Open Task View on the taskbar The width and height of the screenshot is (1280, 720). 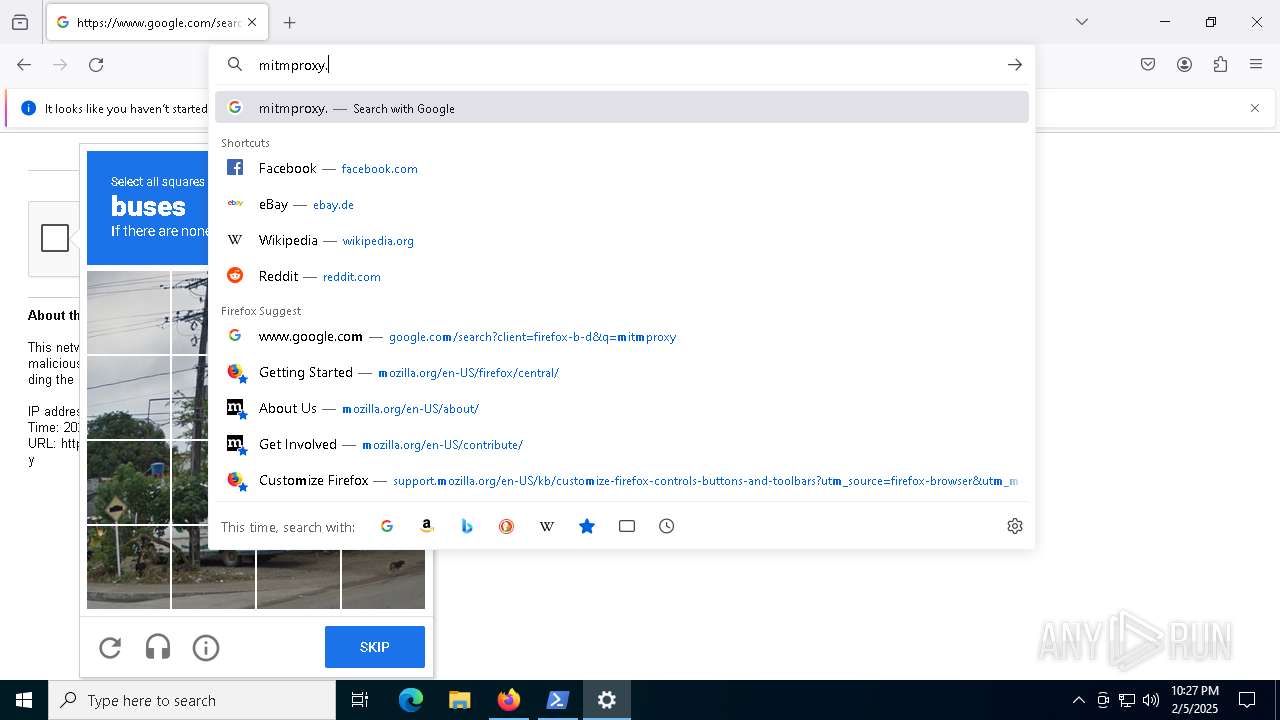(360, 700)
